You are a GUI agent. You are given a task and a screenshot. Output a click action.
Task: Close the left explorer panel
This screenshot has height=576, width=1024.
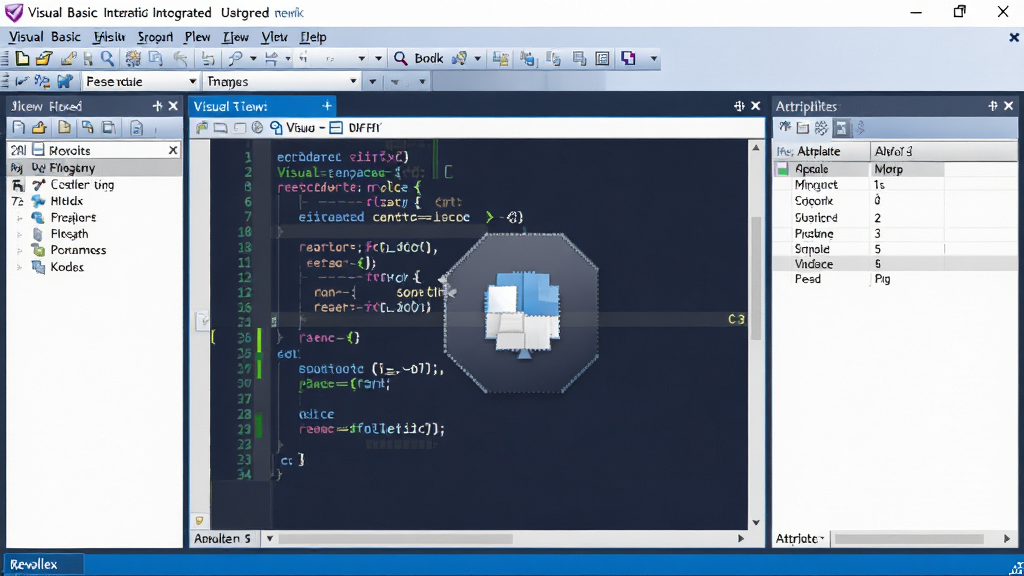pyautogui.click(x=173, y=106)
